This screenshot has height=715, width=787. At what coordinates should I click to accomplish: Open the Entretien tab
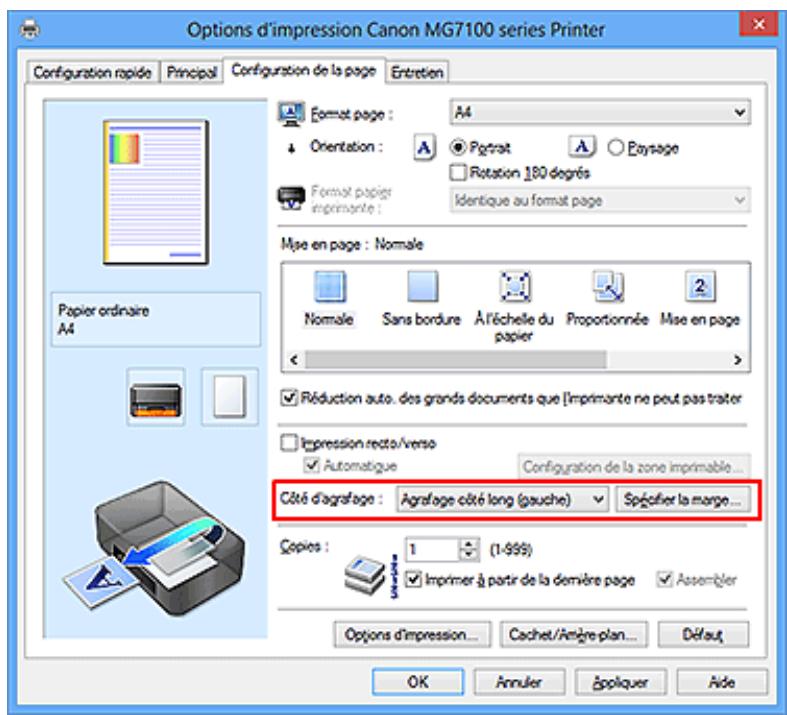pos(417,73)
